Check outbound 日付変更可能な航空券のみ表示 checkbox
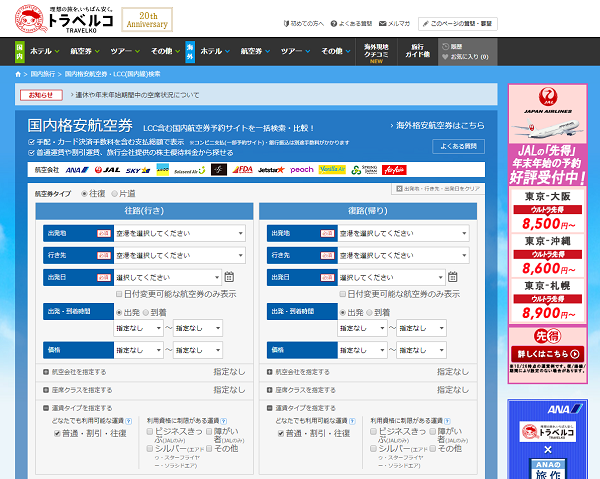 click(119, 294)
